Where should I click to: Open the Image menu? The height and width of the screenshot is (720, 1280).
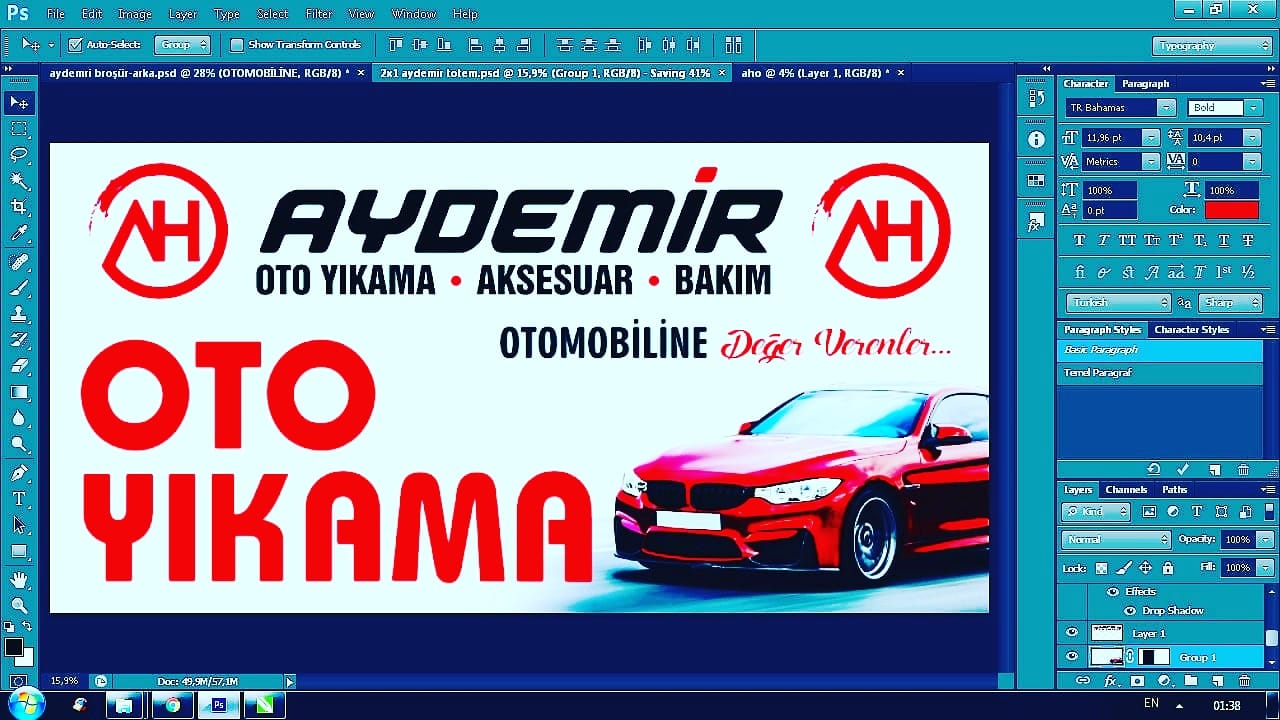[x=135, y=14]
